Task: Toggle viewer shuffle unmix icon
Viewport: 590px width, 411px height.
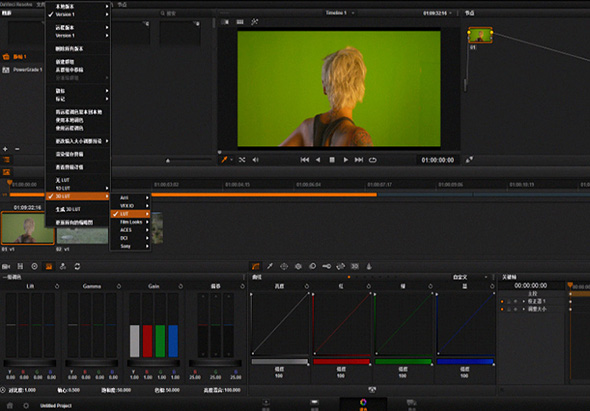Action: 242,160
